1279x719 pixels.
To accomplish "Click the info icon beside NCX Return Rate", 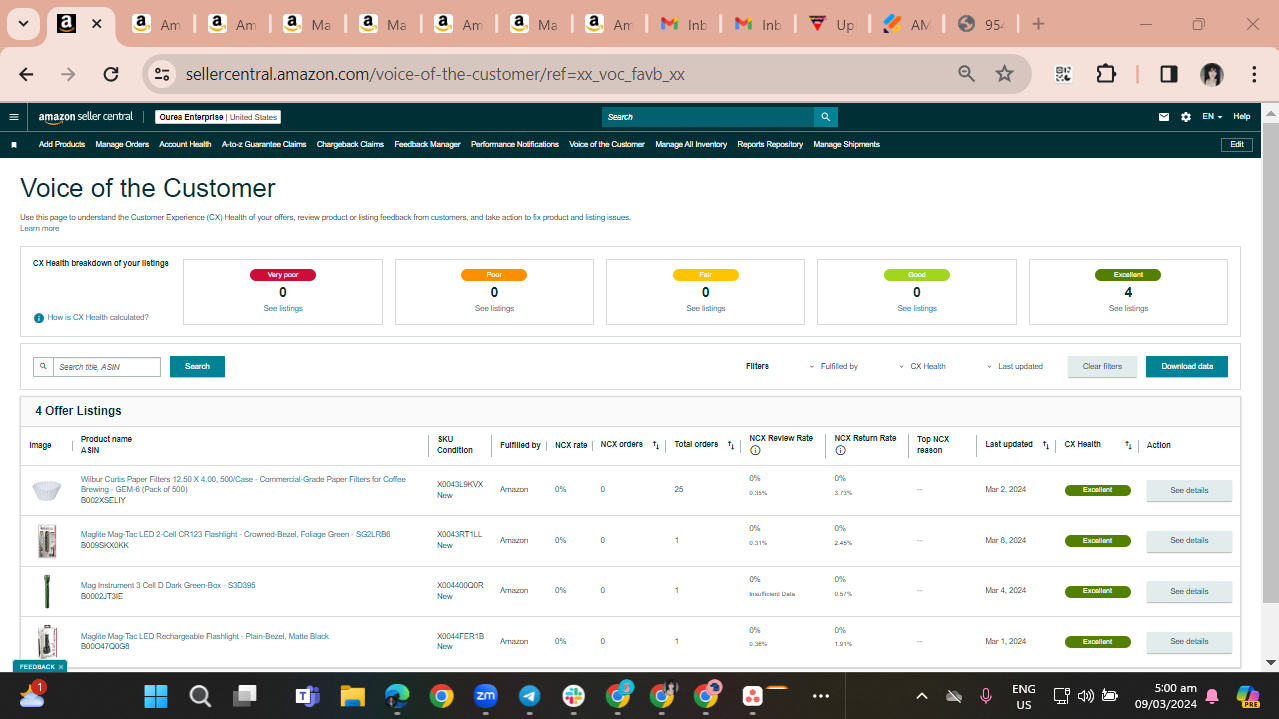I will 840,450.
